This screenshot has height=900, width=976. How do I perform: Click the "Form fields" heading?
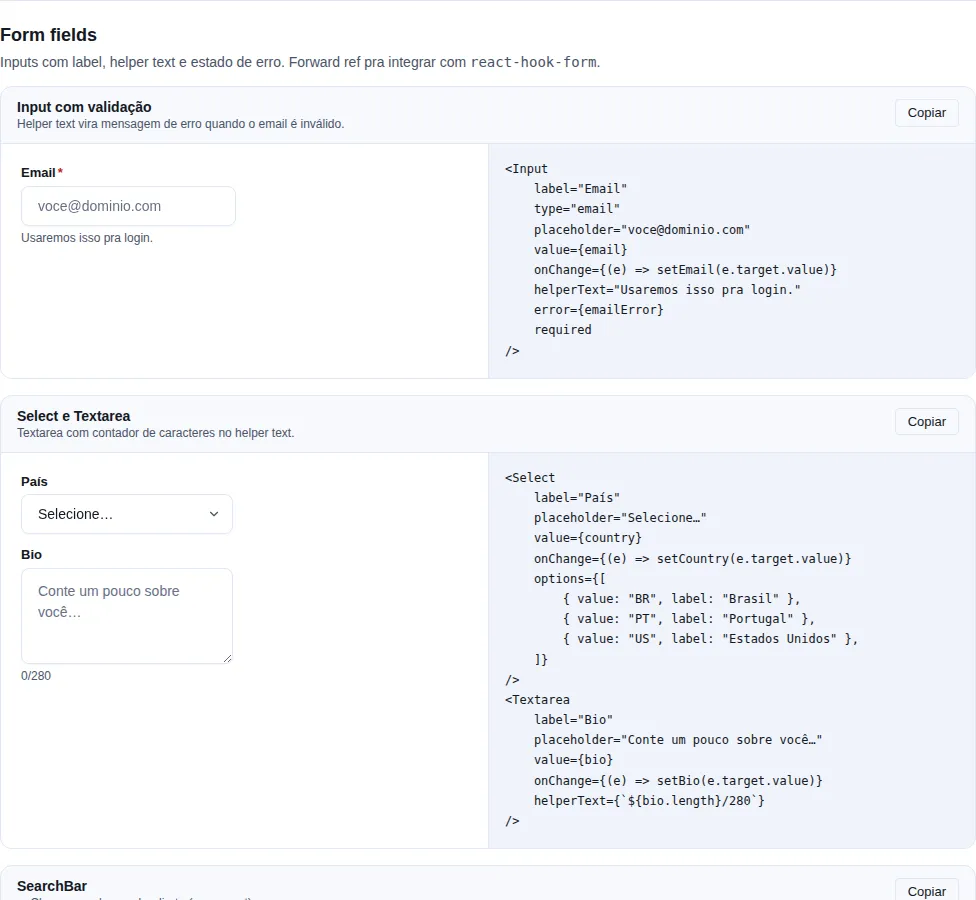pos(49,35)
